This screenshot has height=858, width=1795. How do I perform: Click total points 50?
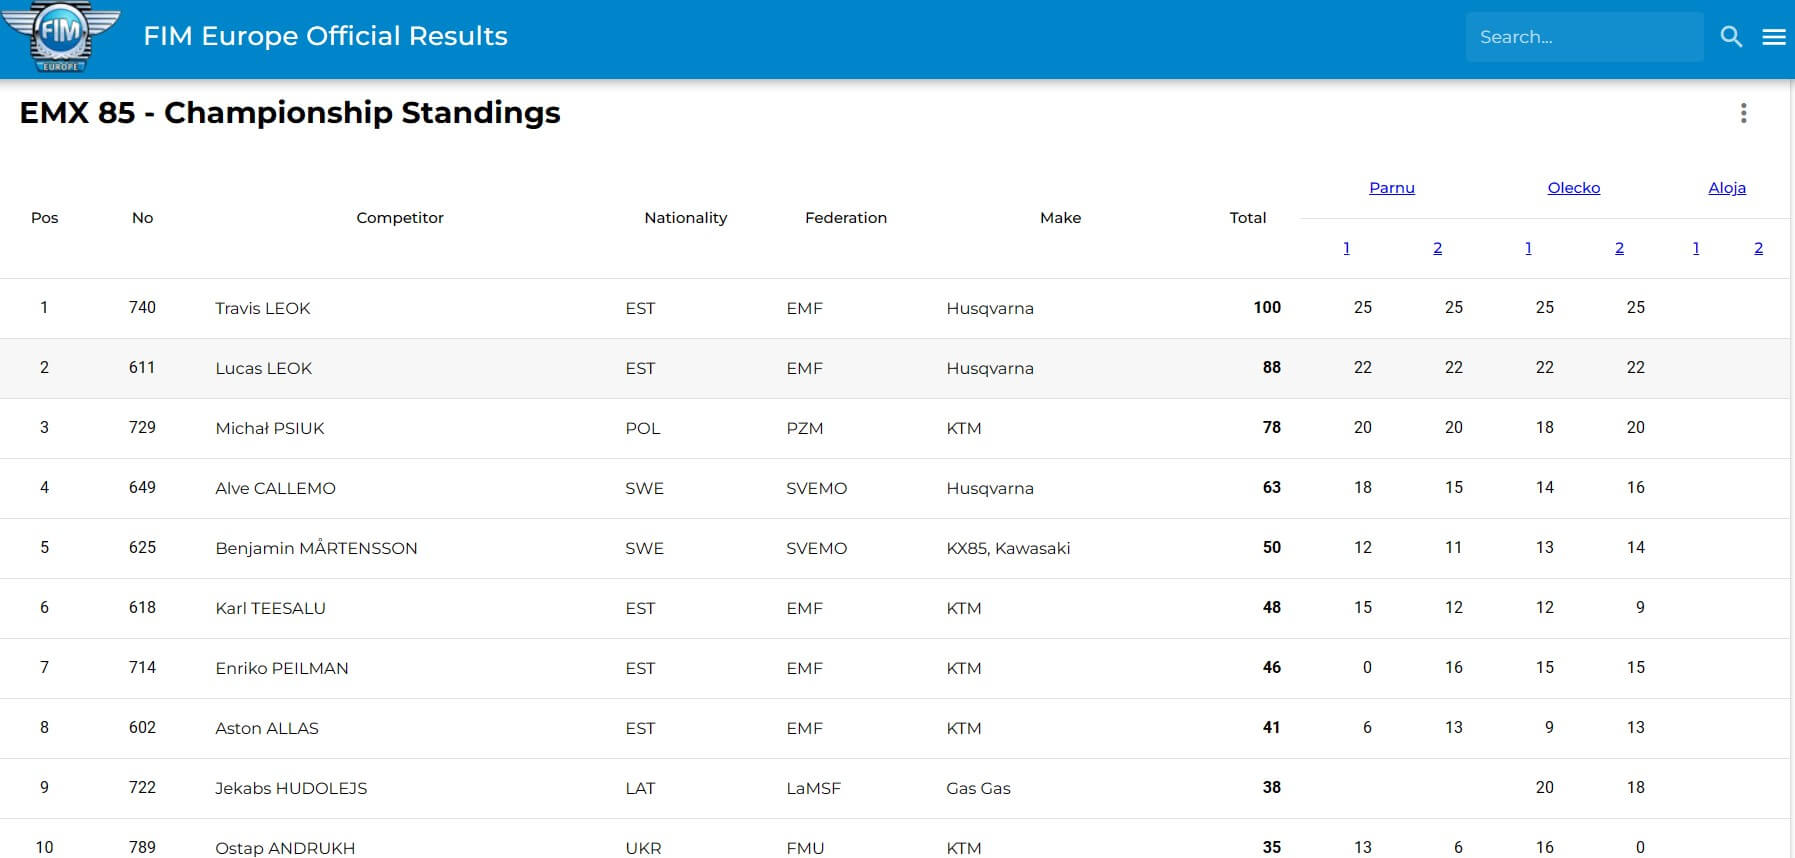(1271, 548)
